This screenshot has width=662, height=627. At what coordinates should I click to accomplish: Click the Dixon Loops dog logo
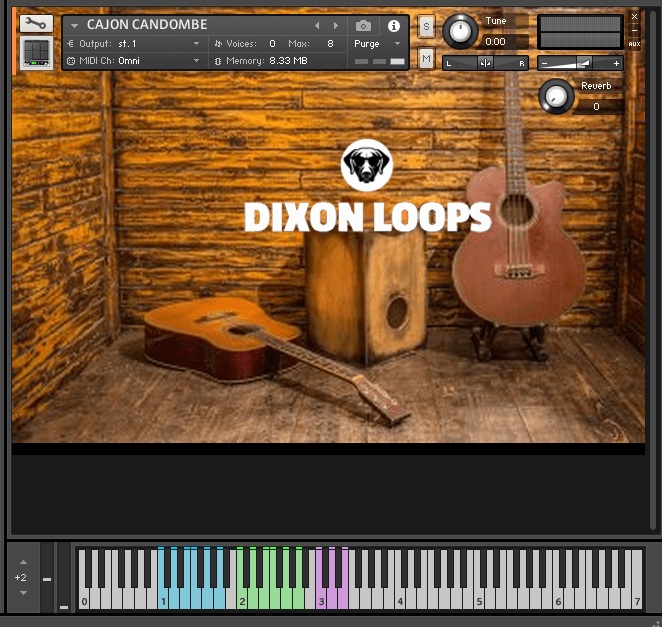pos(366,165)
